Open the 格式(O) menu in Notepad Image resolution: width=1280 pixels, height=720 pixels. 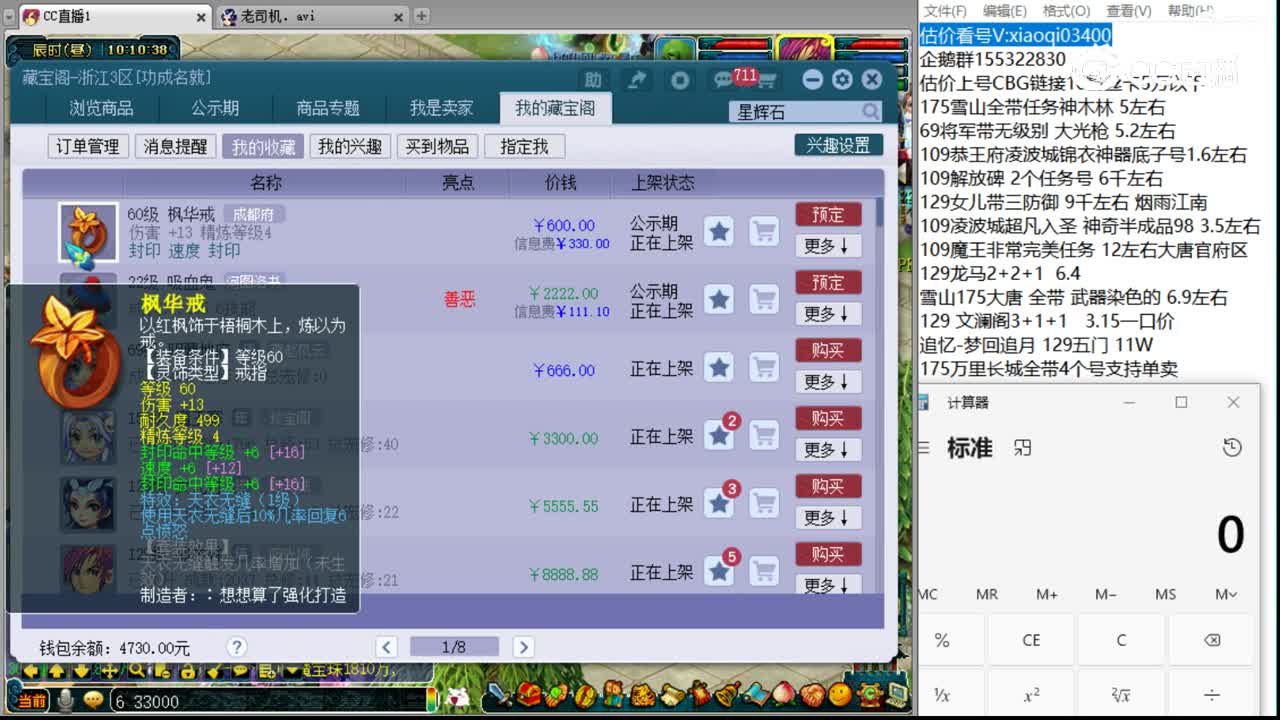(1065, 10)
